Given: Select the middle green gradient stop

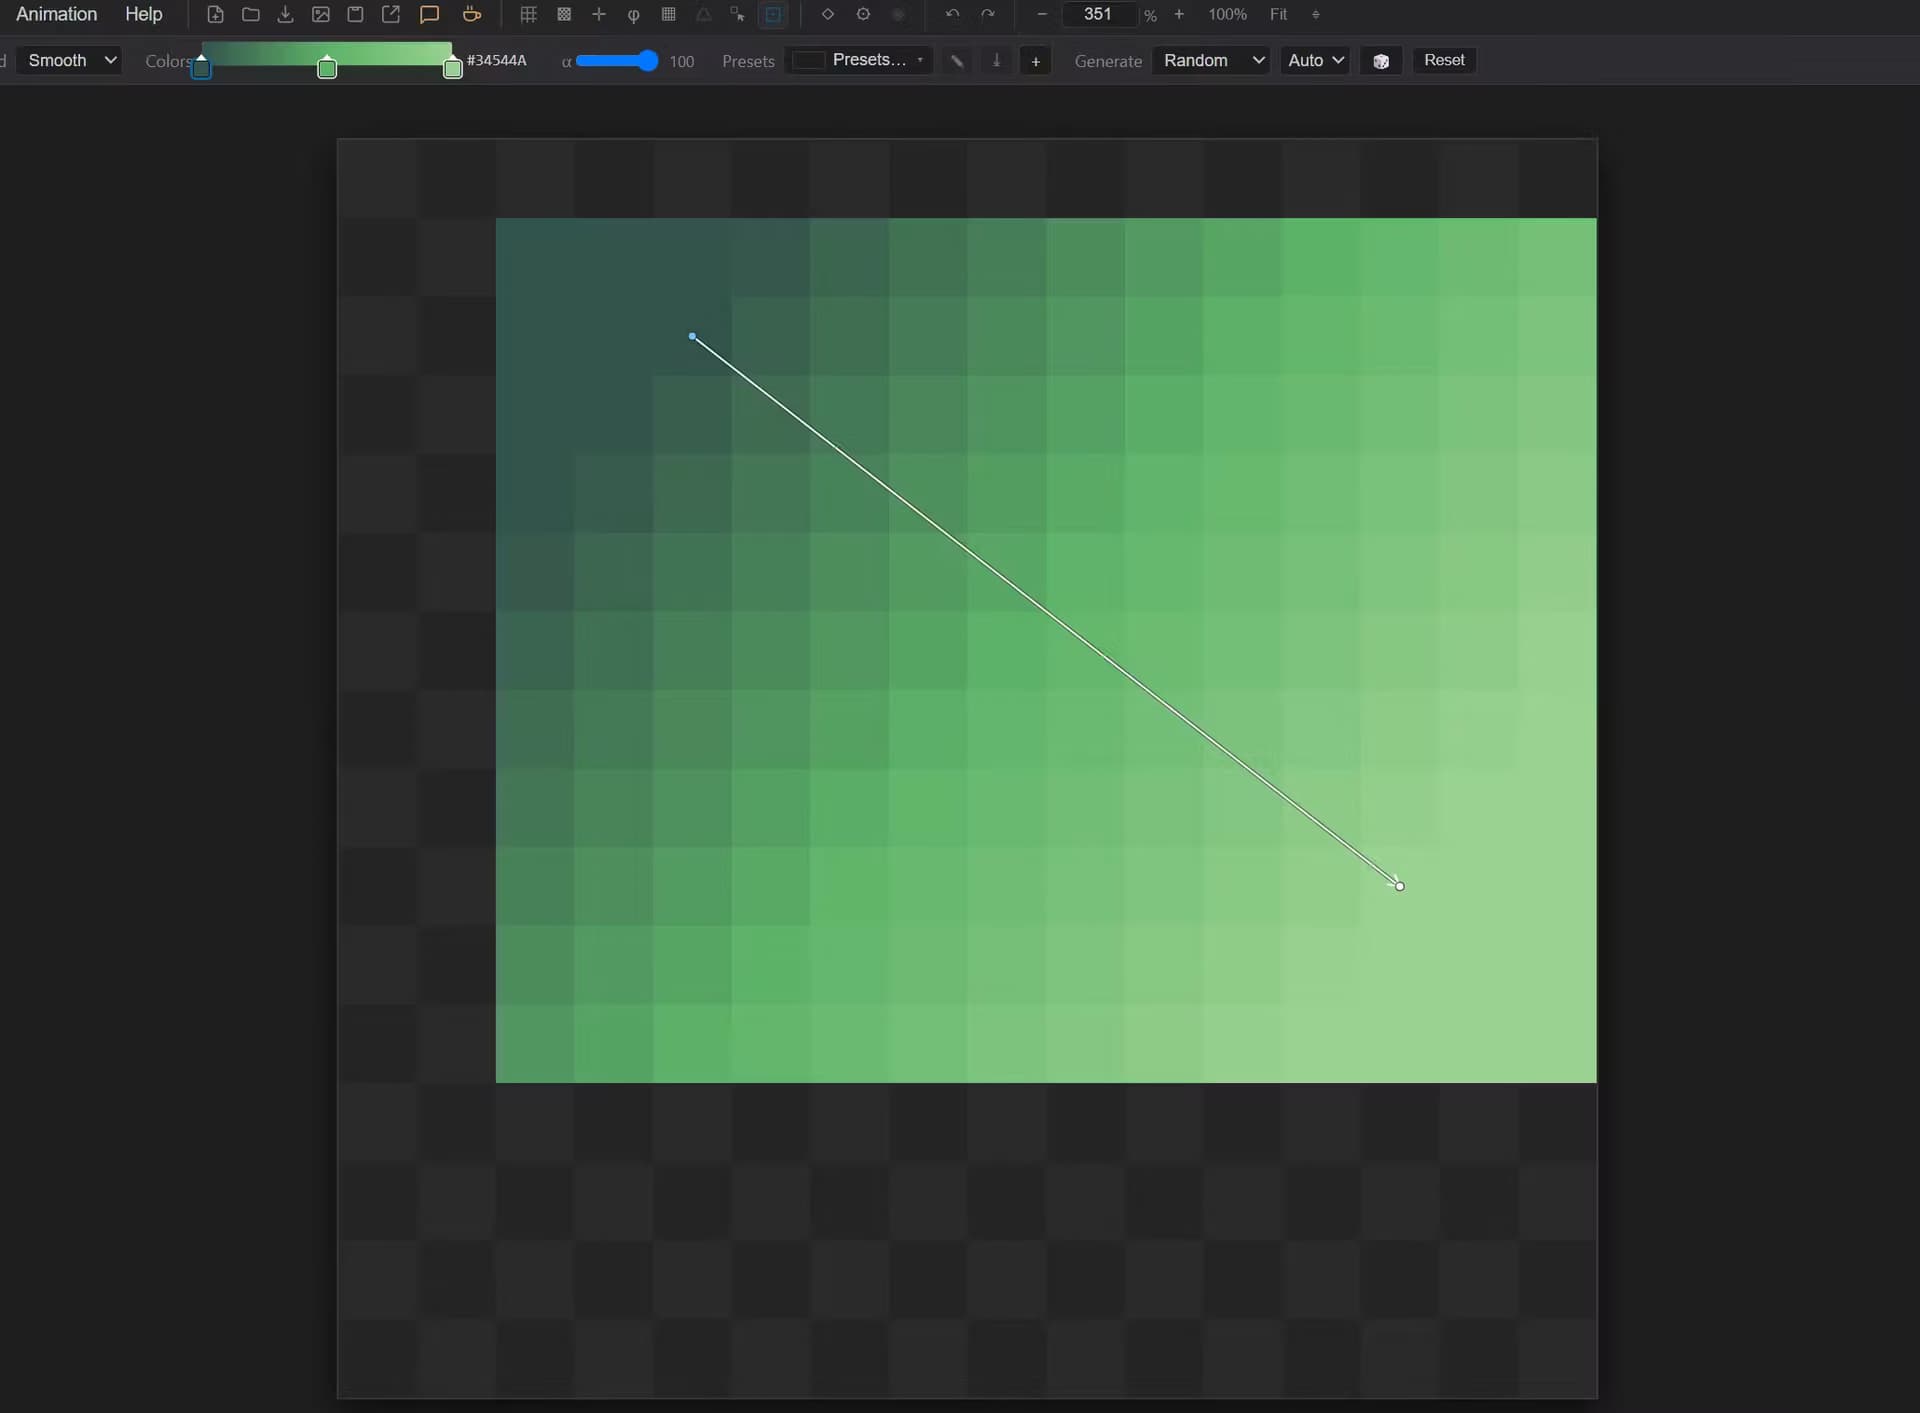Looking at the screenshot, I should [x=327, y=67].
